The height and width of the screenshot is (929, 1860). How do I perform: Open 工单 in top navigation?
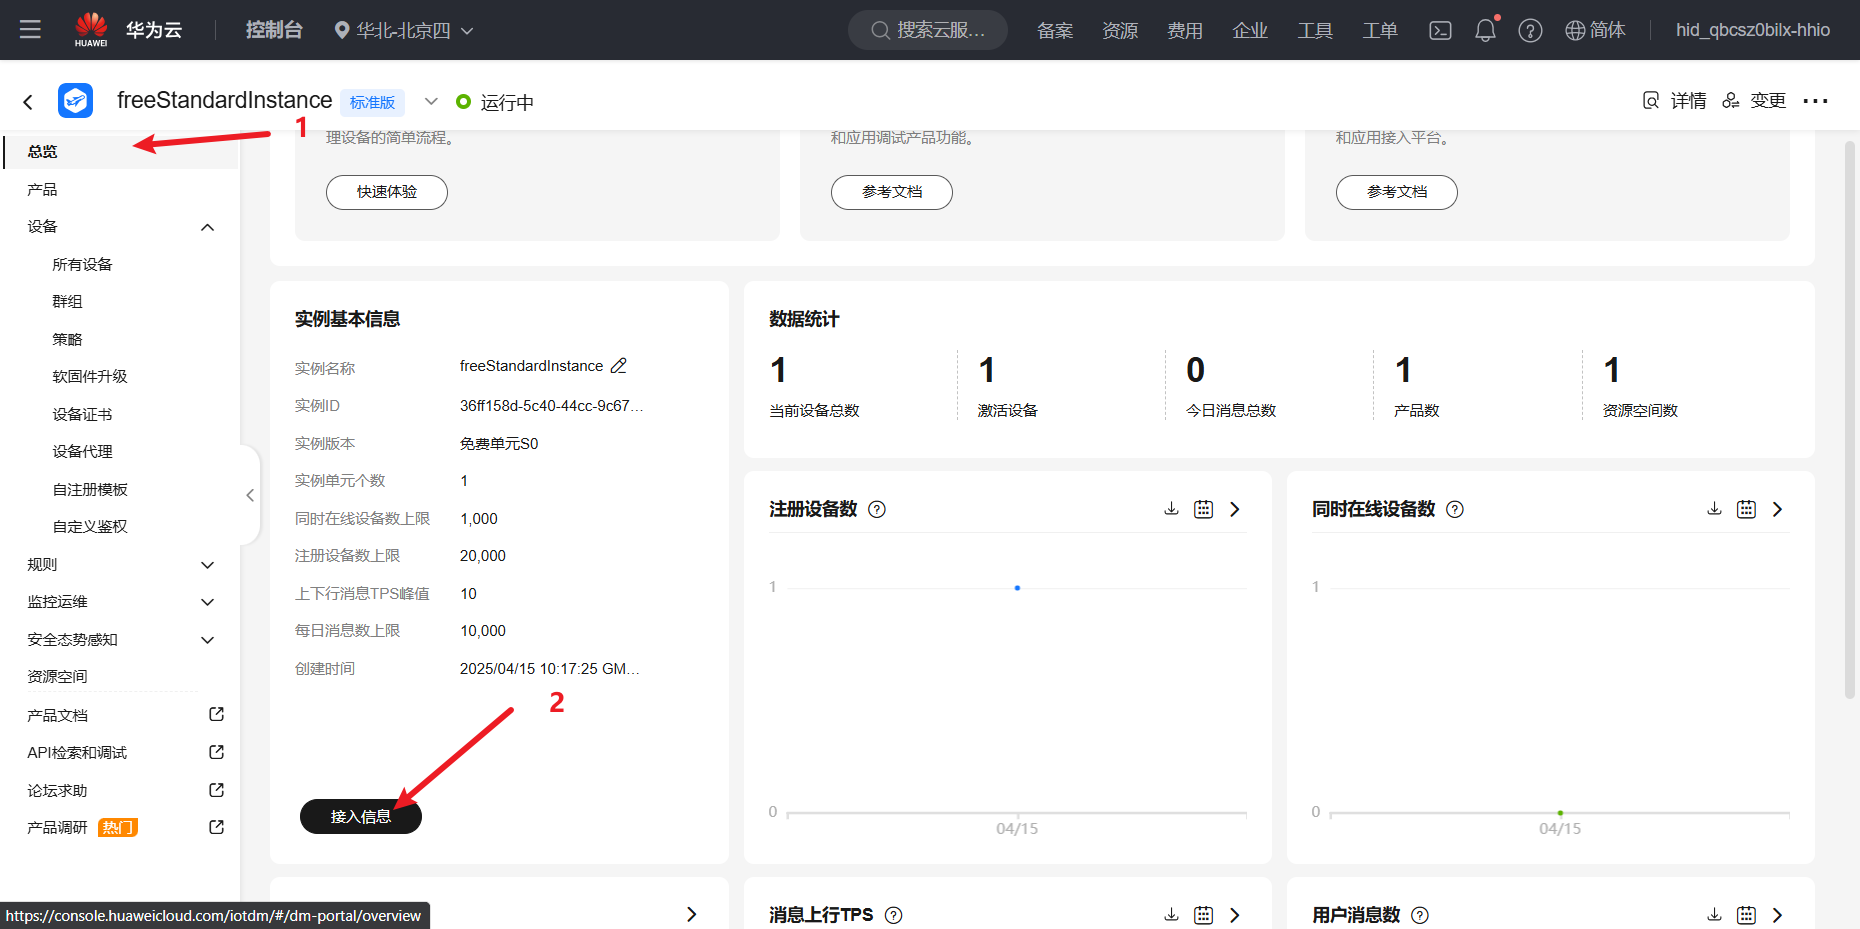(x=1380, y=30)
